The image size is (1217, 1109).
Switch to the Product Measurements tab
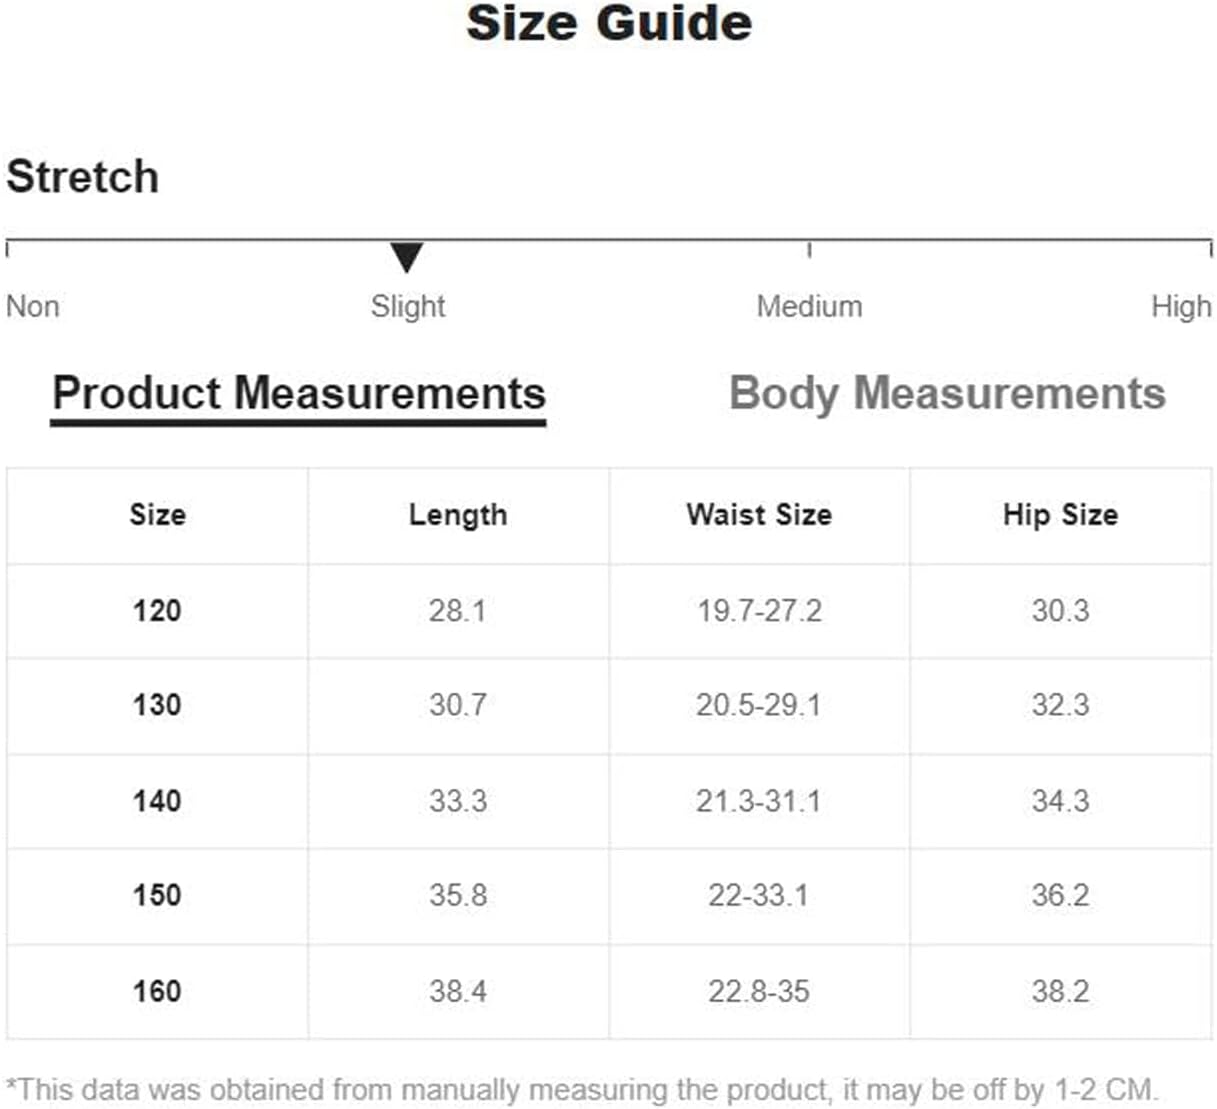point(298,393)
